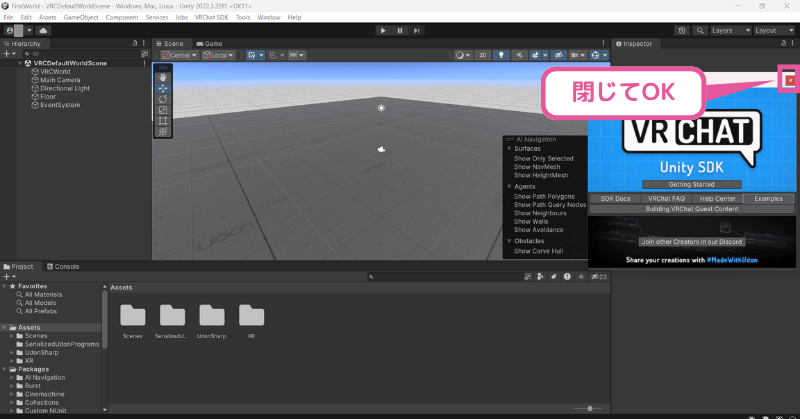The height and width of the screenshot is (419, 800).
Task: Toggle hidden objects scene visibility
Action: coord(558,55)
